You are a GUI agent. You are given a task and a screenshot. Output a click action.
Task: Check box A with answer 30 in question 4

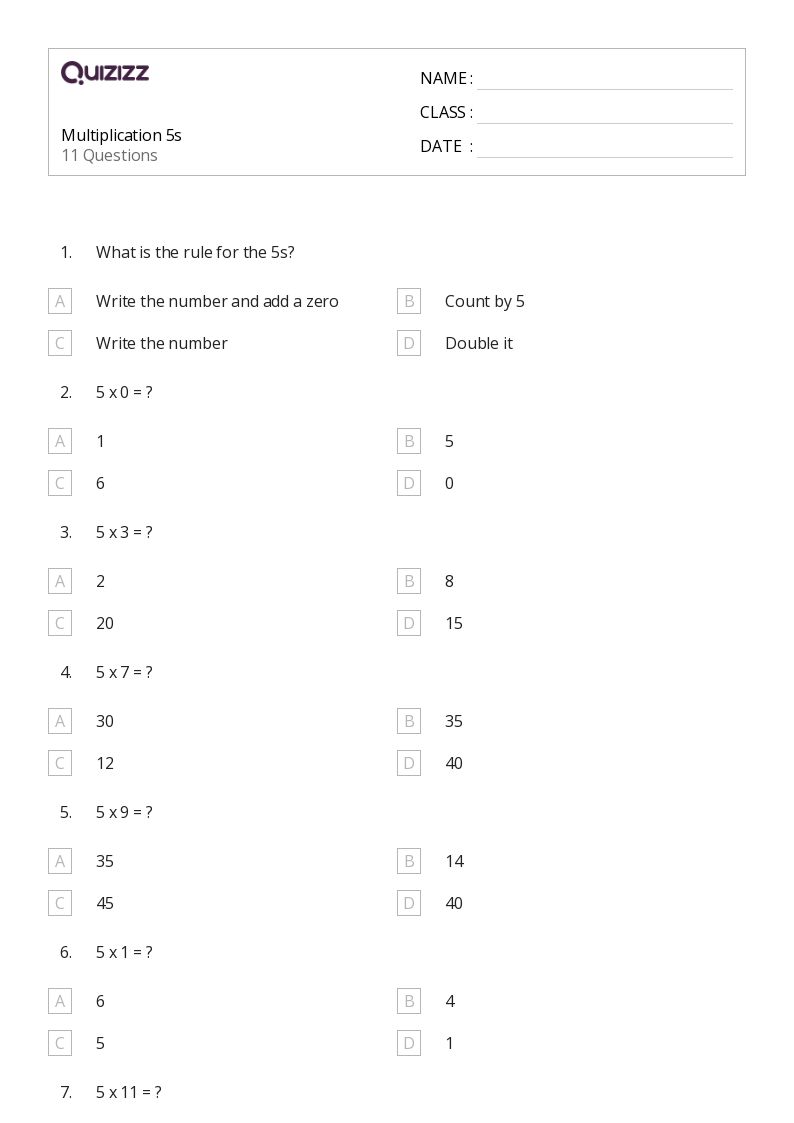click(60, 721)
